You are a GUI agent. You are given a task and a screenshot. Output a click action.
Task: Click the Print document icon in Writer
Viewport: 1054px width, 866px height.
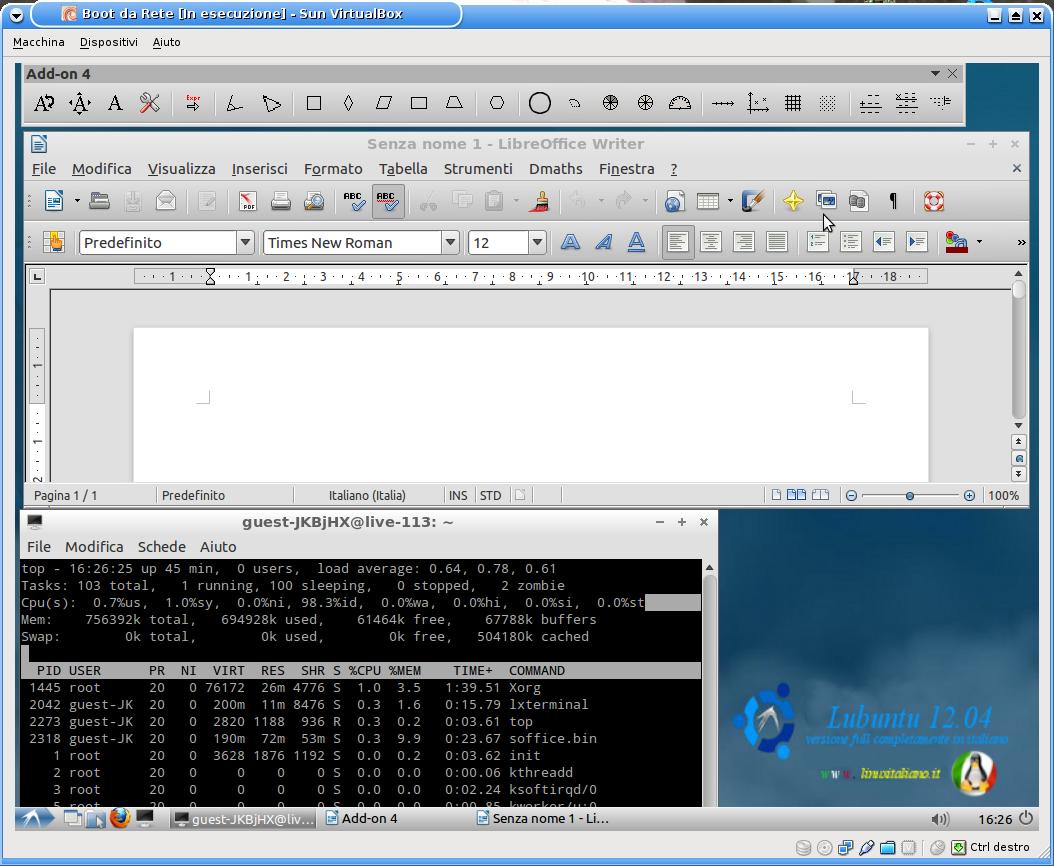(280, 201)
